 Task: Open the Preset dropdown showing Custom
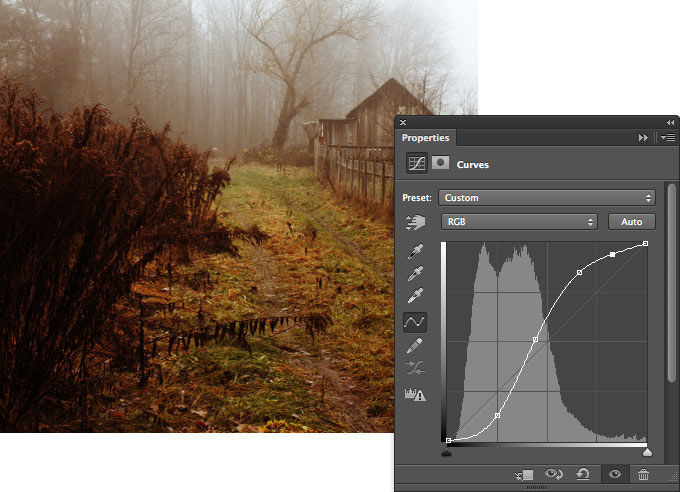click(546, 198)
